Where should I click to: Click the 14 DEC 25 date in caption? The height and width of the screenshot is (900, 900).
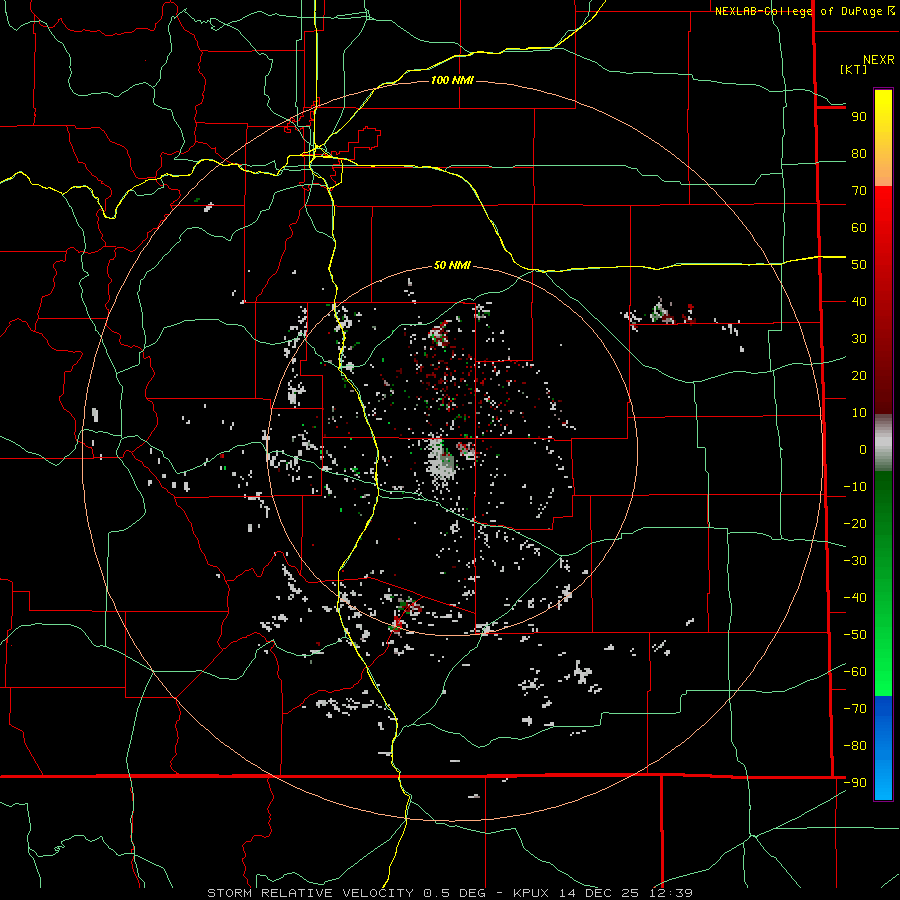click(x=600, y=893)
